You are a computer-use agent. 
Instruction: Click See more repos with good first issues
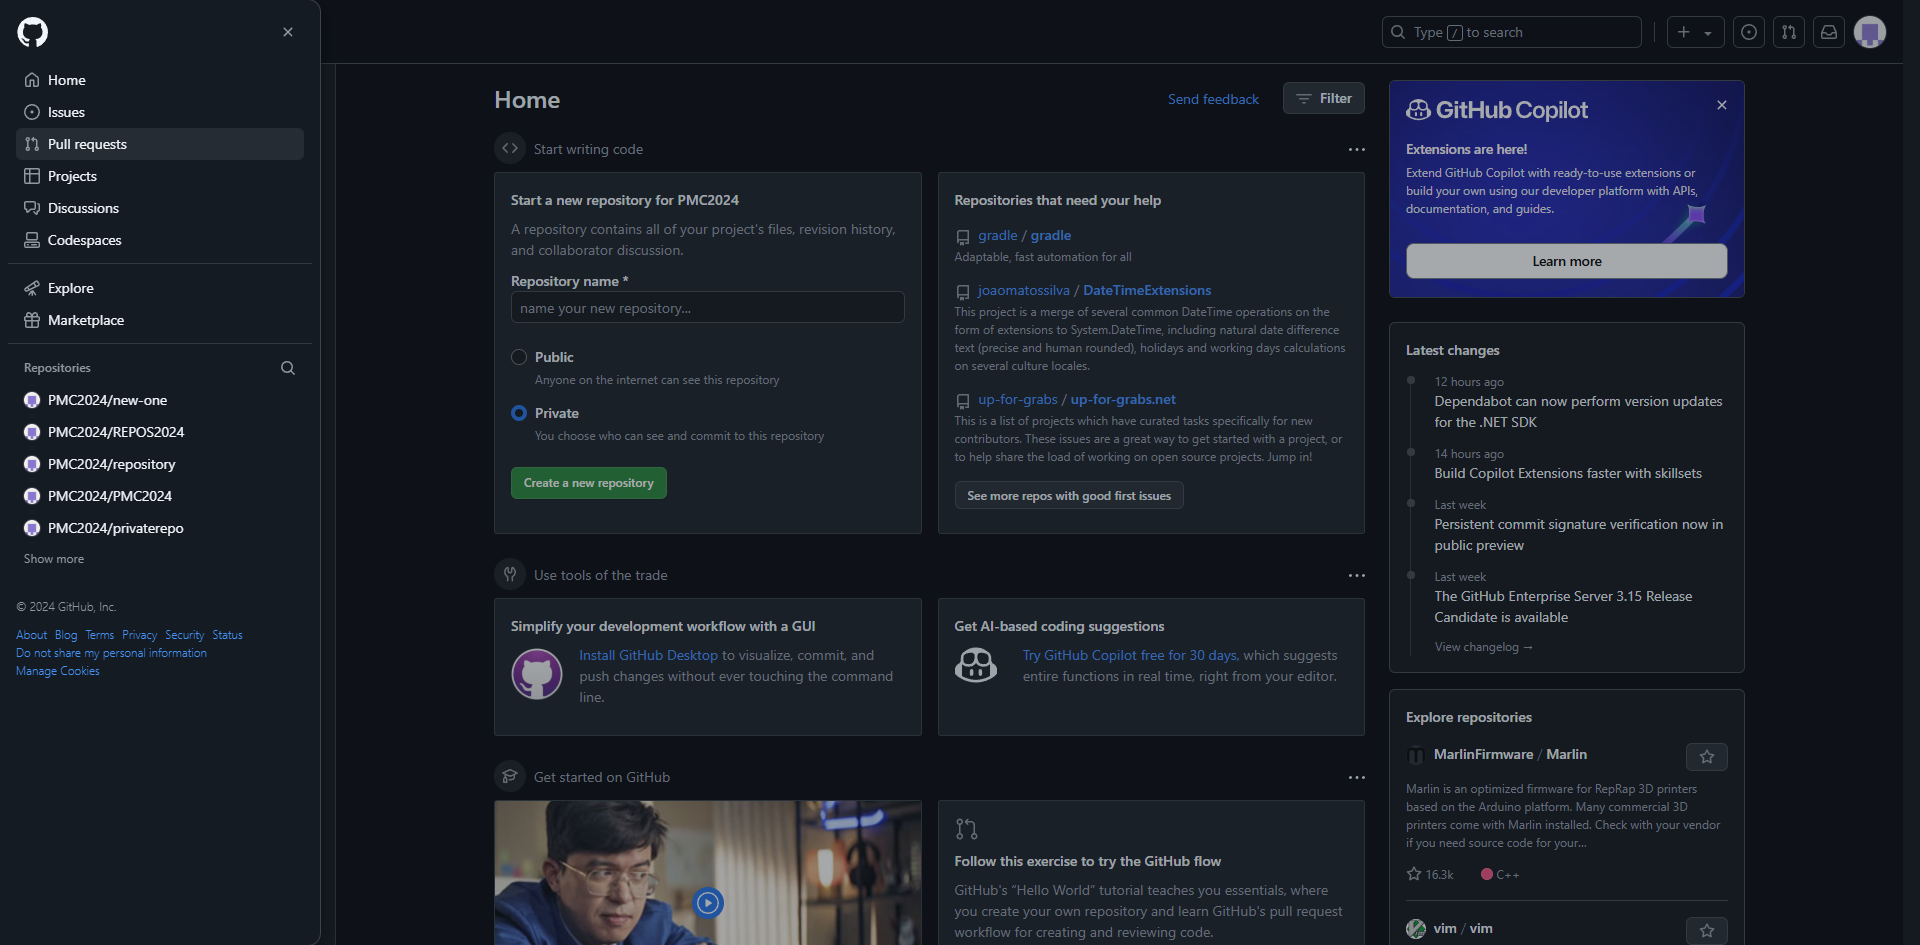[1069, 495]
